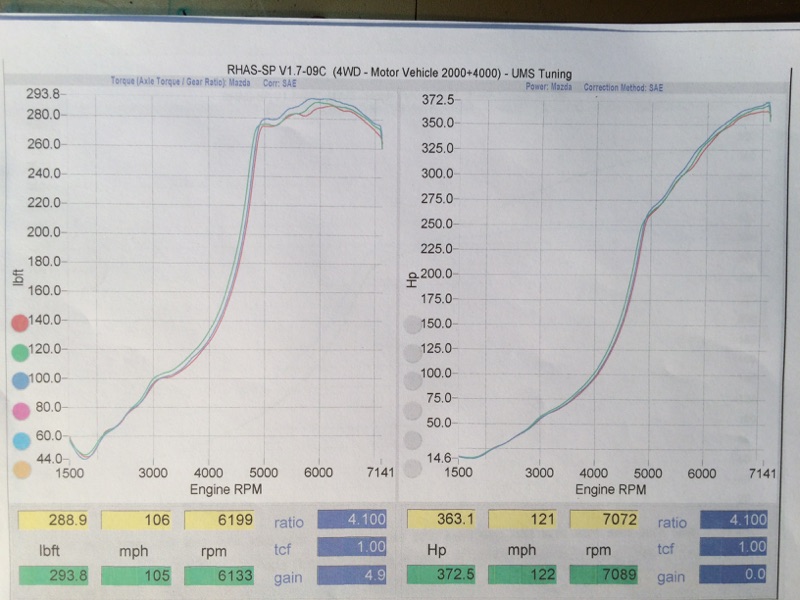
Task: Click the 372.5 power axis maximum
Action: click(437, 99)
